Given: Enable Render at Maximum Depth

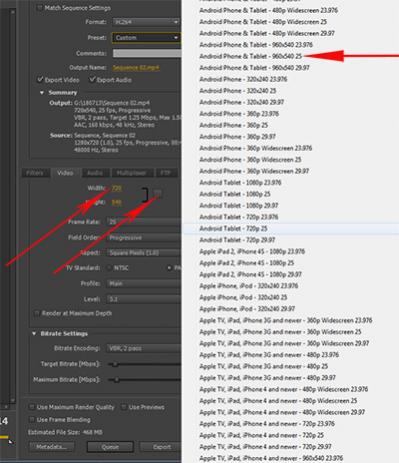Looking at the screenshot, I should [x=37, y=313].
